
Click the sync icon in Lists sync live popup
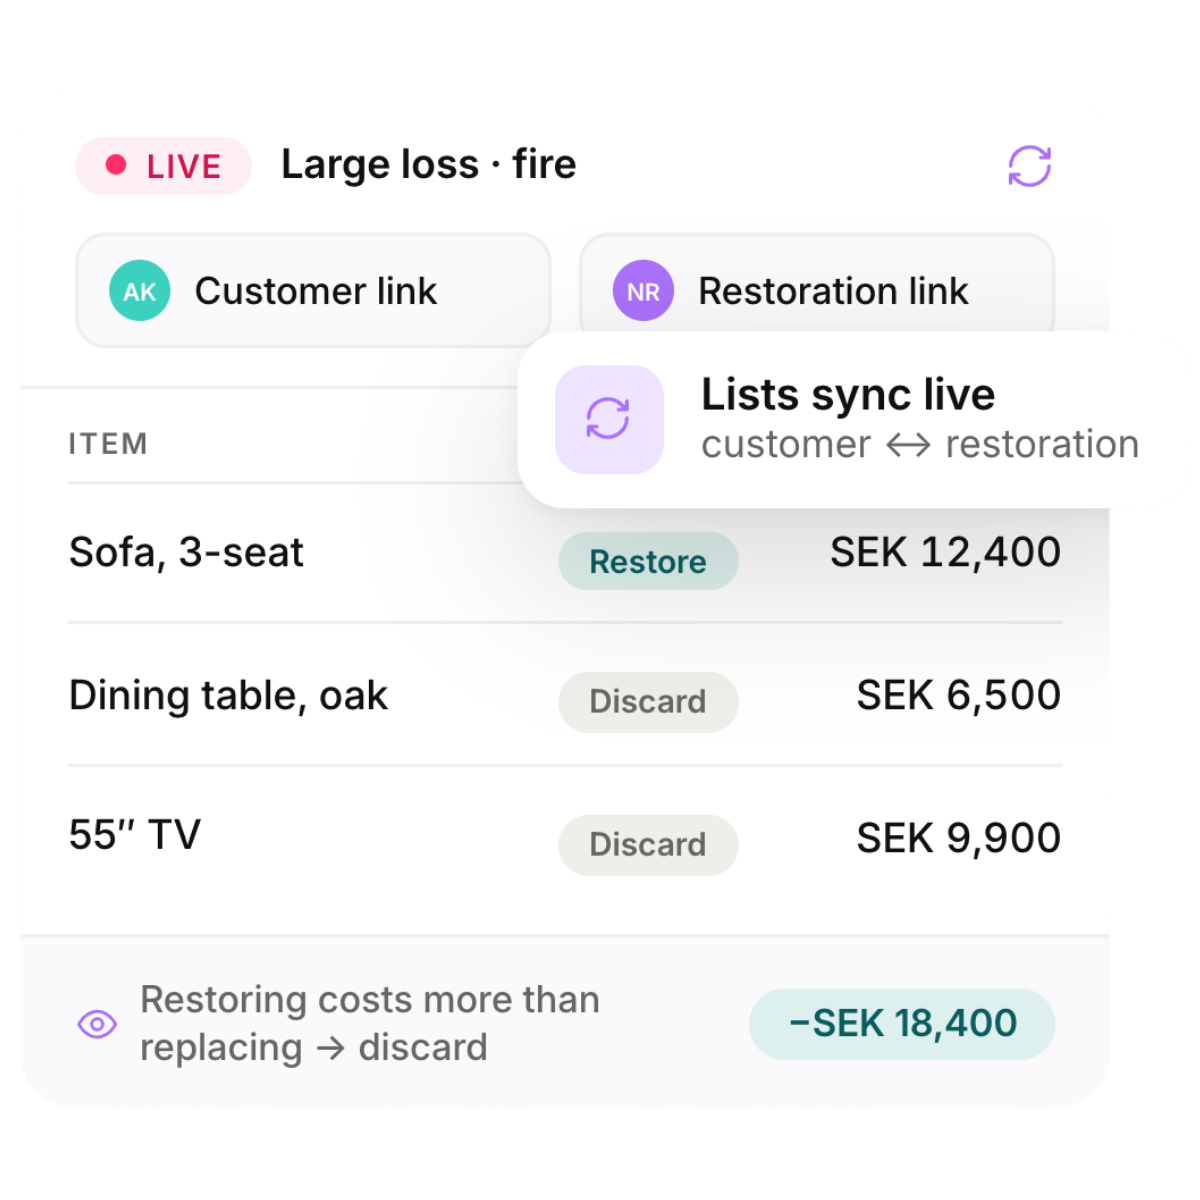[x=609, y=419]
